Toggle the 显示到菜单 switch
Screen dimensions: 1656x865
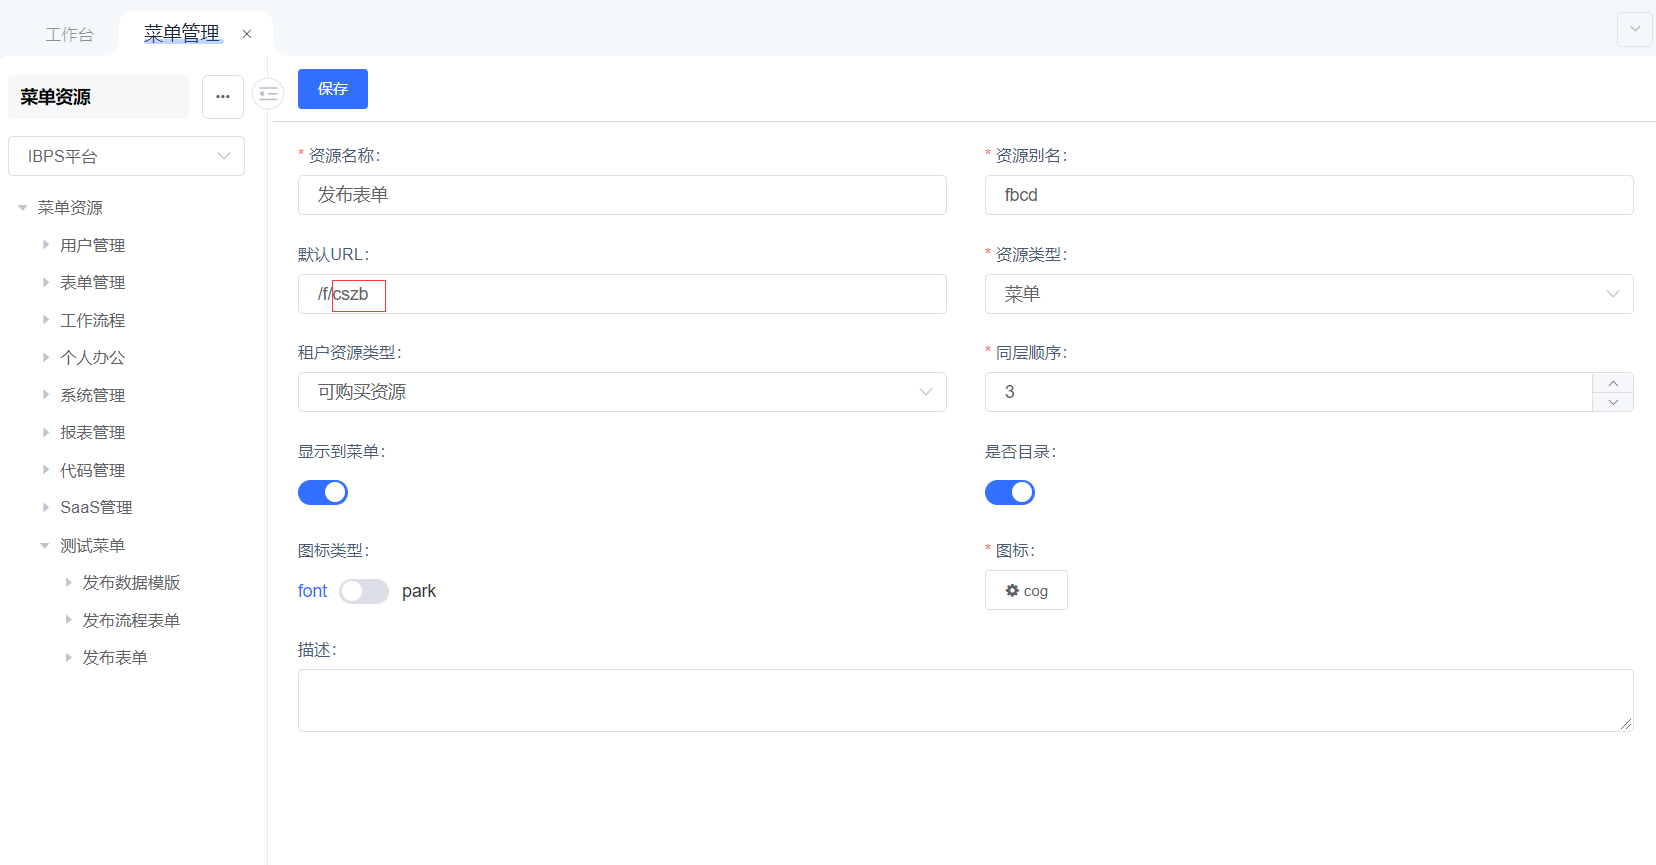[323, 493]
